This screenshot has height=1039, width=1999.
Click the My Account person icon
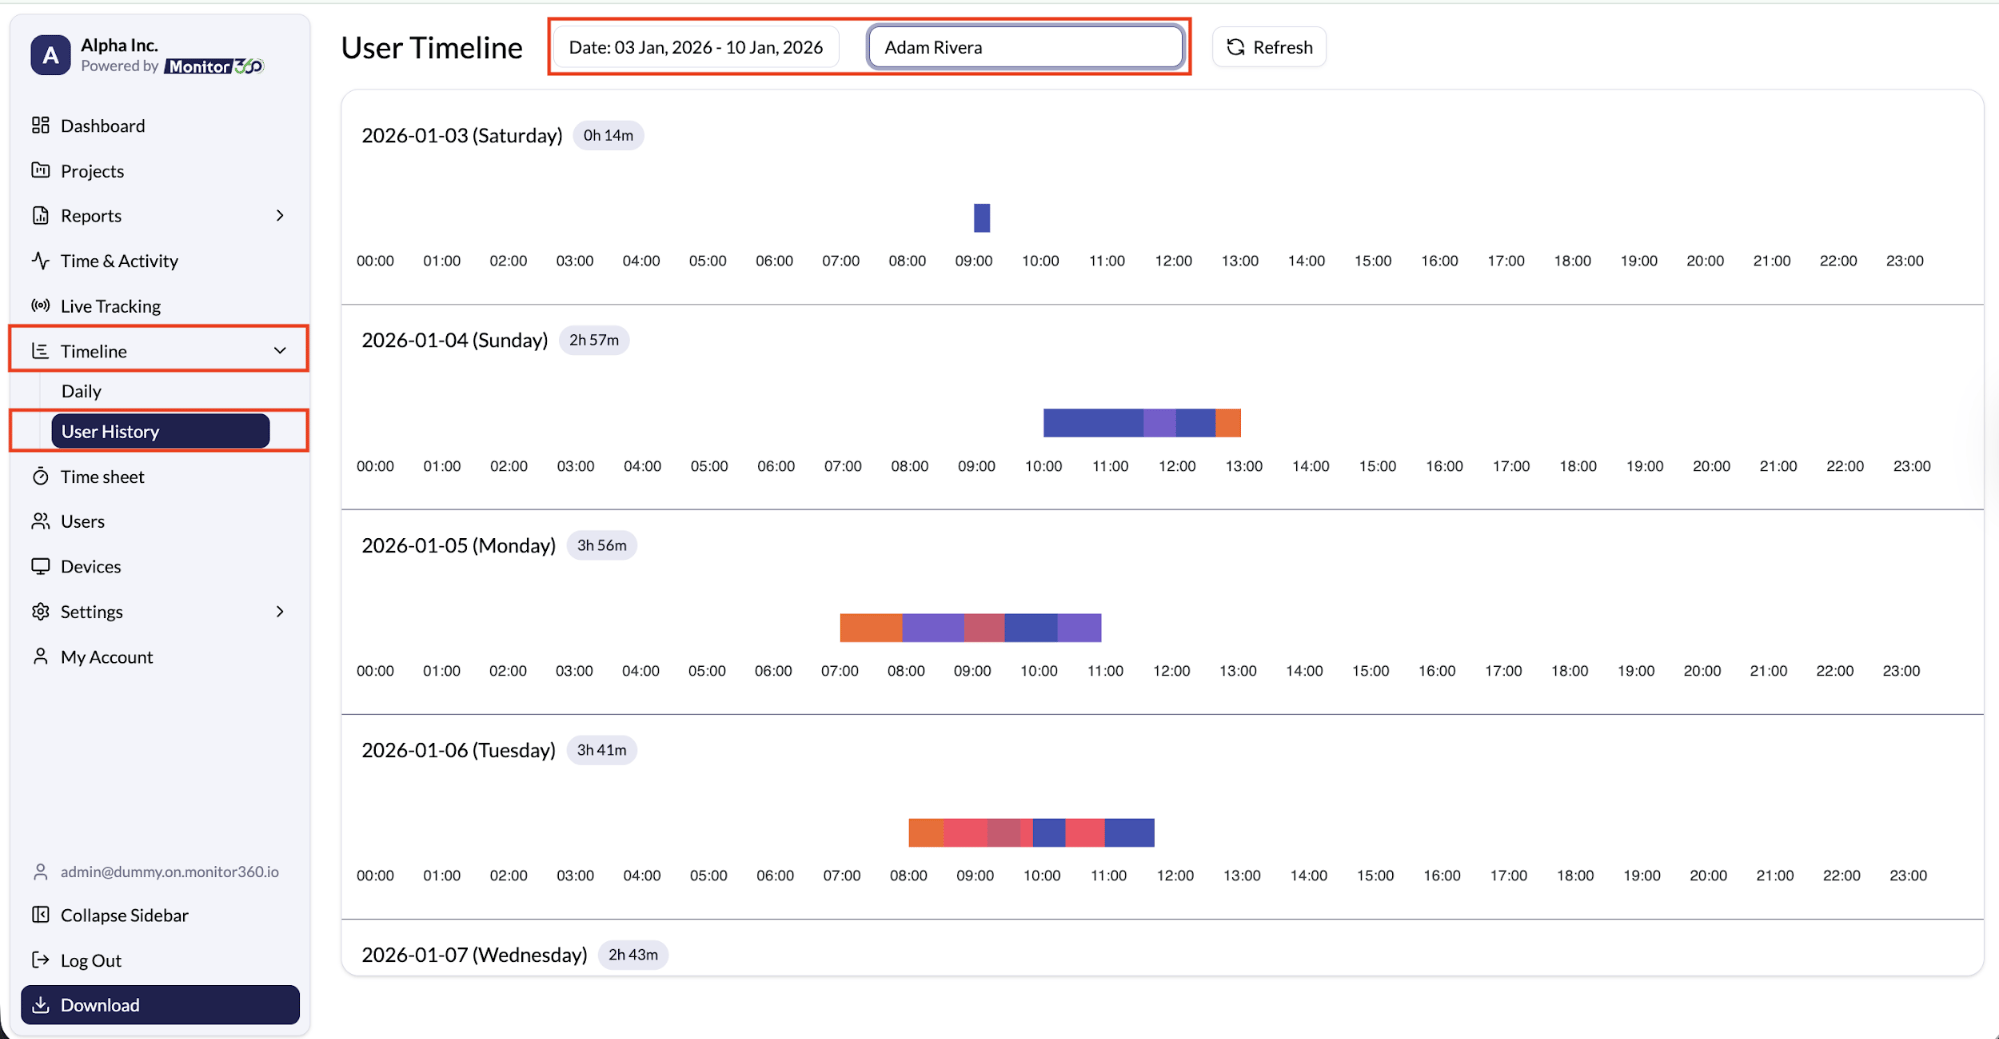[40, 656]
